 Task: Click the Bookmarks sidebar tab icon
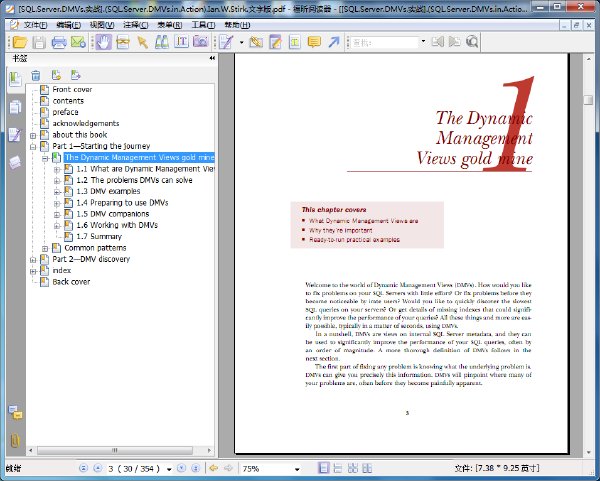click(x=15, y=80)
